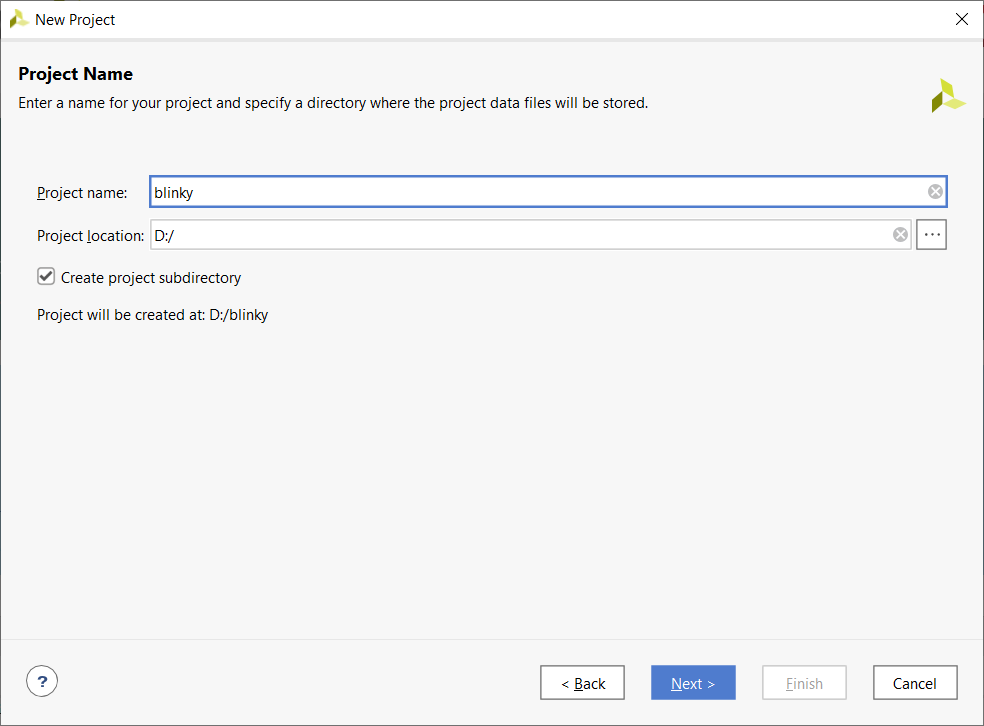
Task: Click Next to continue the wizard
Action: tap(693, 683)
